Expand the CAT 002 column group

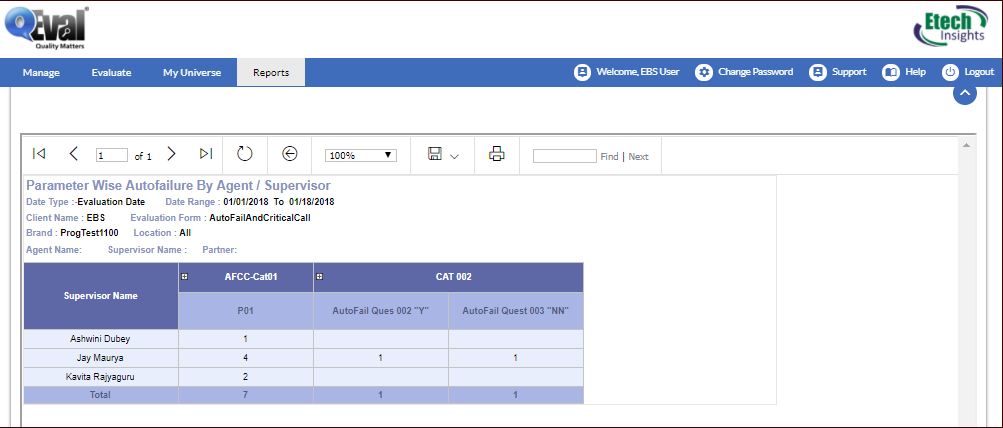click(x=320, y=276)
